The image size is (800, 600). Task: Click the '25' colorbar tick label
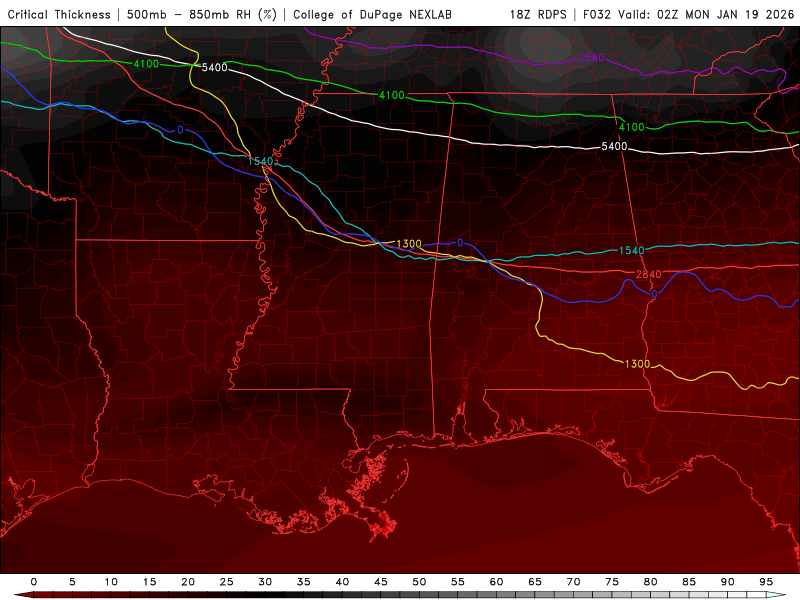click(x=227, y=582)
